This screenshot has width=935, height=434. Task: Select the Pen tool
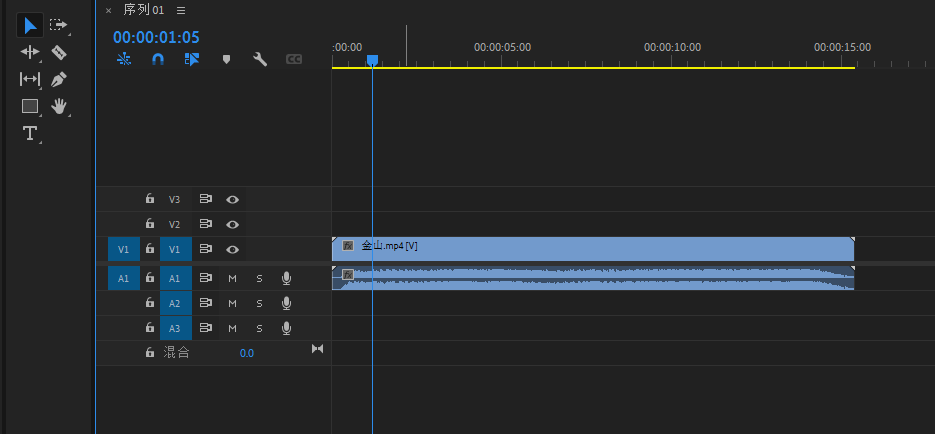(x=58, y=79)
